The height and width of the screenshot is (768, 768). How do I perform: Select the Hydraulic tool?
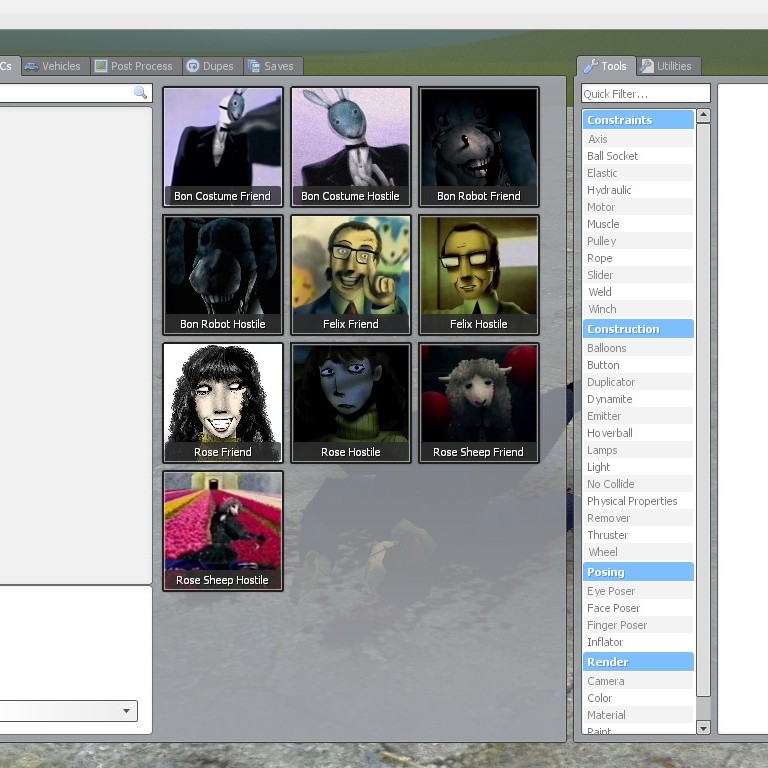[638, 190]
